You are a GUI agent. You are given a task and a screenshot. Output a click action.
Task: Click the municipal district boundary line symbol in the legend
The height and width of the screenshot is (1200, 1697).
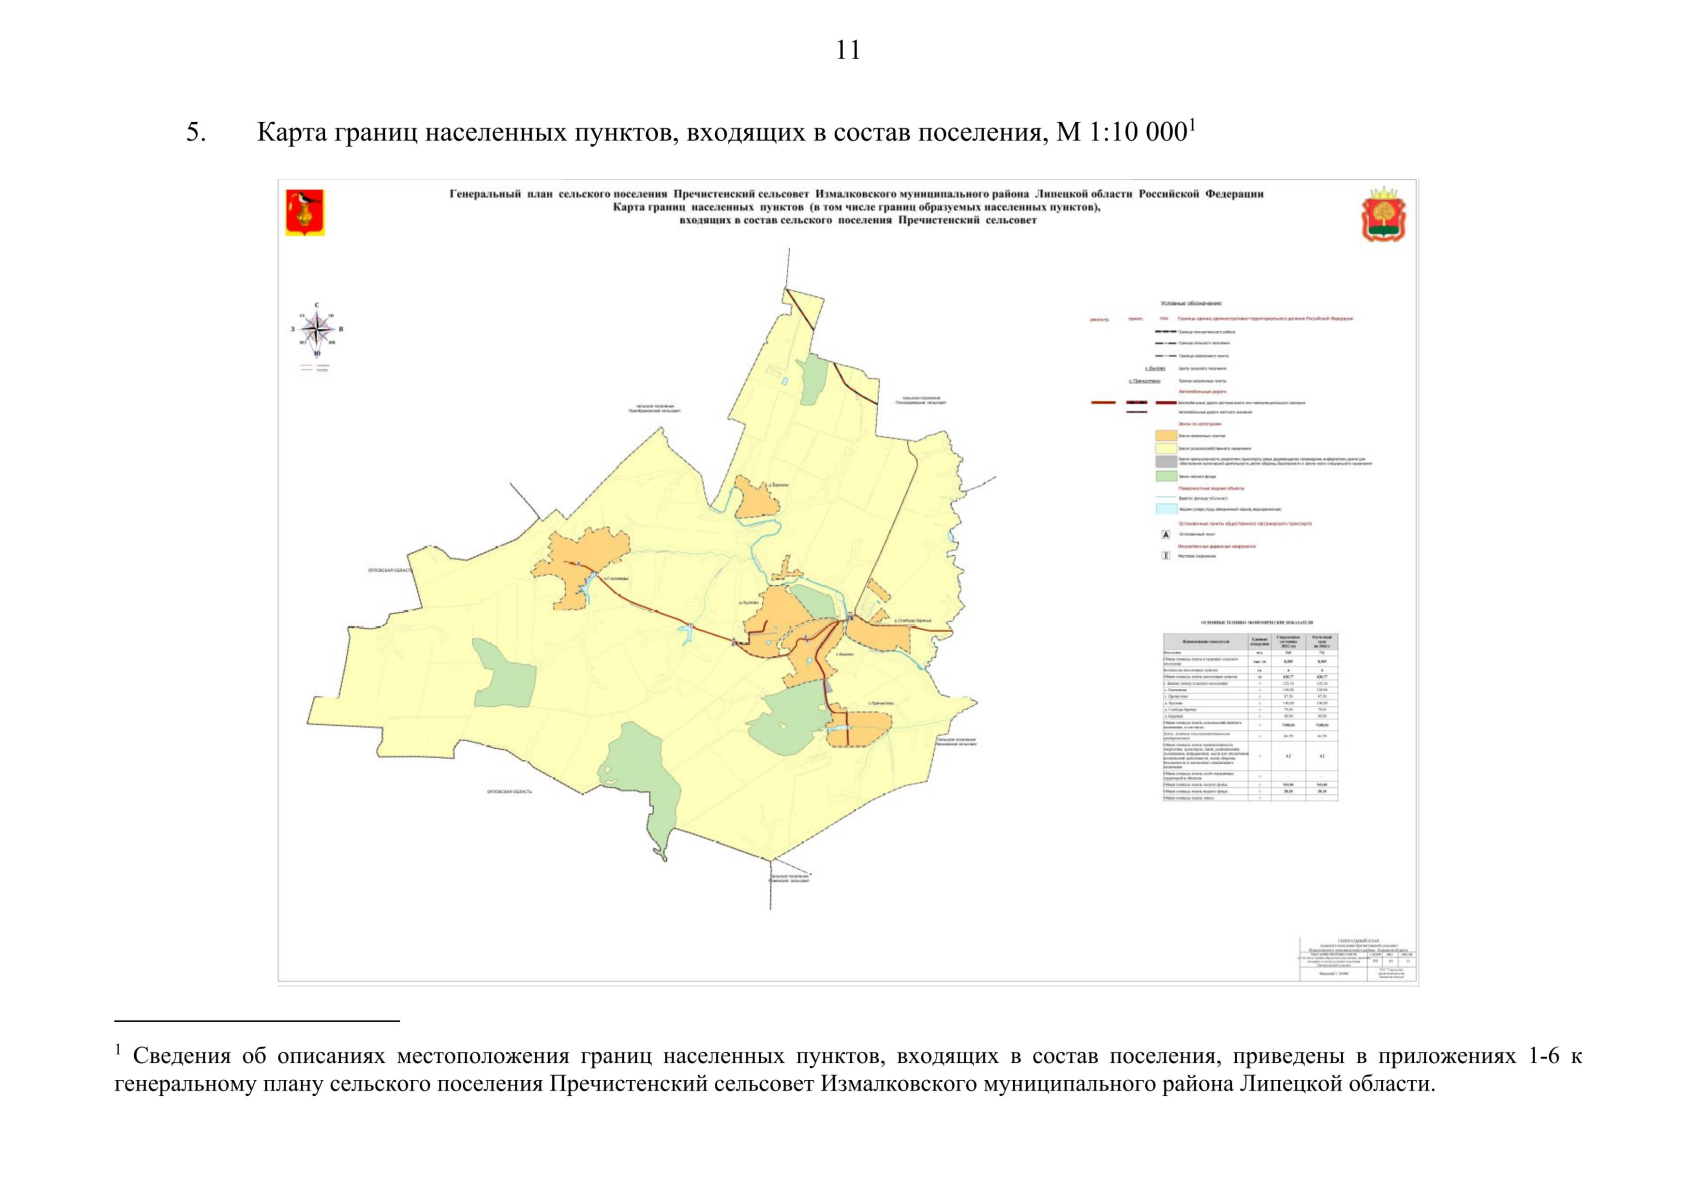click(1165, 331)
